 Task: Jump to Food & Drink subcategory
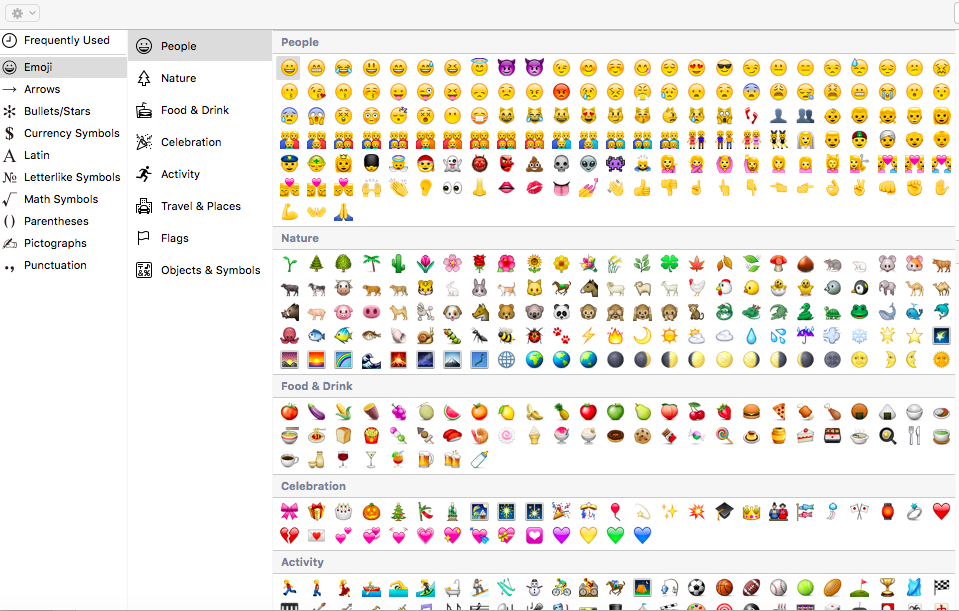[x=193, y=111]
